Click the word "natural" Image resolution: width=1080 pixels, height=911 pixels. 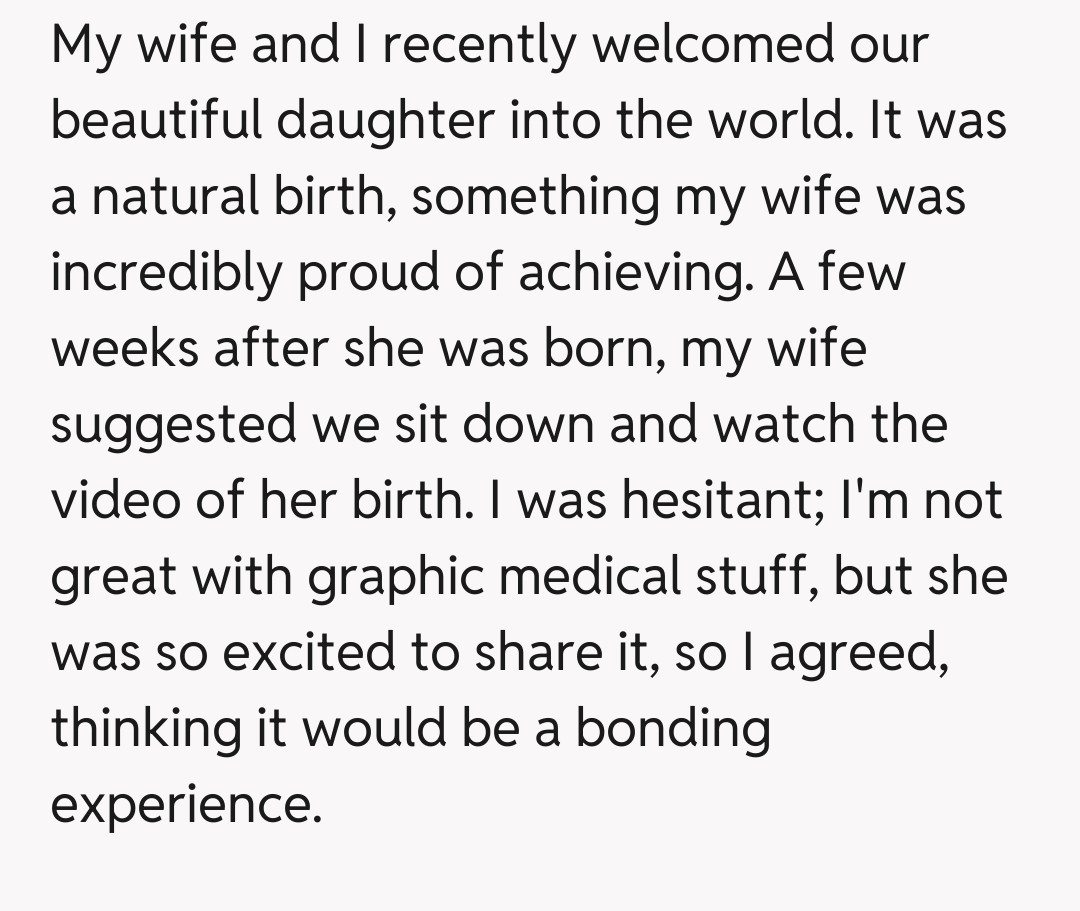(x=177, y=197)
